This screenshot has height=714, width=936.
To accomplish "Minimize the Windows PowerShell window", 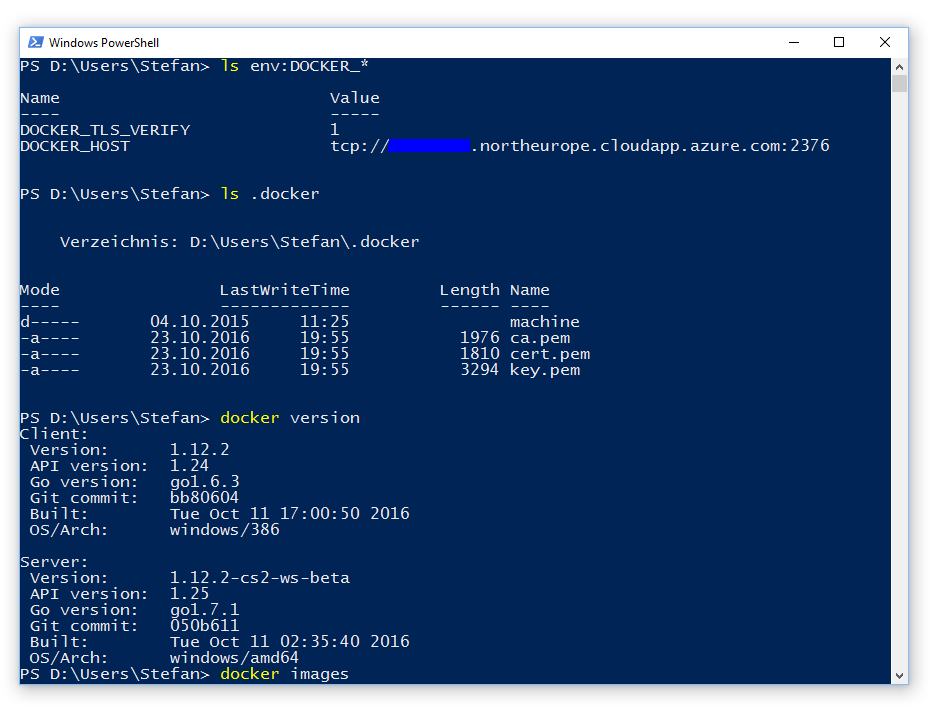I will (x=793, y=42).
